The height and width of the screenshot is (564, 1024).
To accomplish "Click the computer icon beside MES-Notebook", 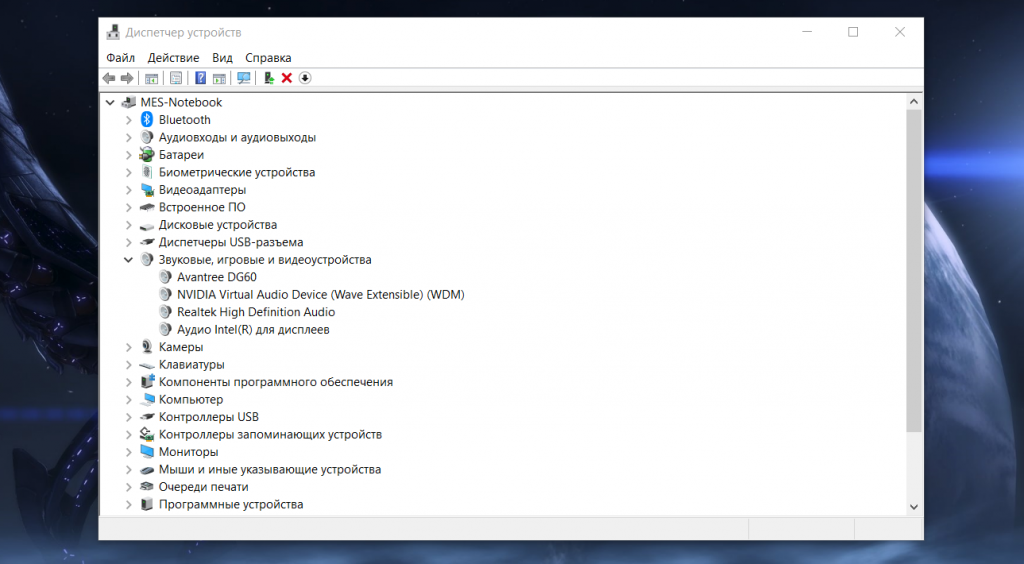I will tap(129, 102).
